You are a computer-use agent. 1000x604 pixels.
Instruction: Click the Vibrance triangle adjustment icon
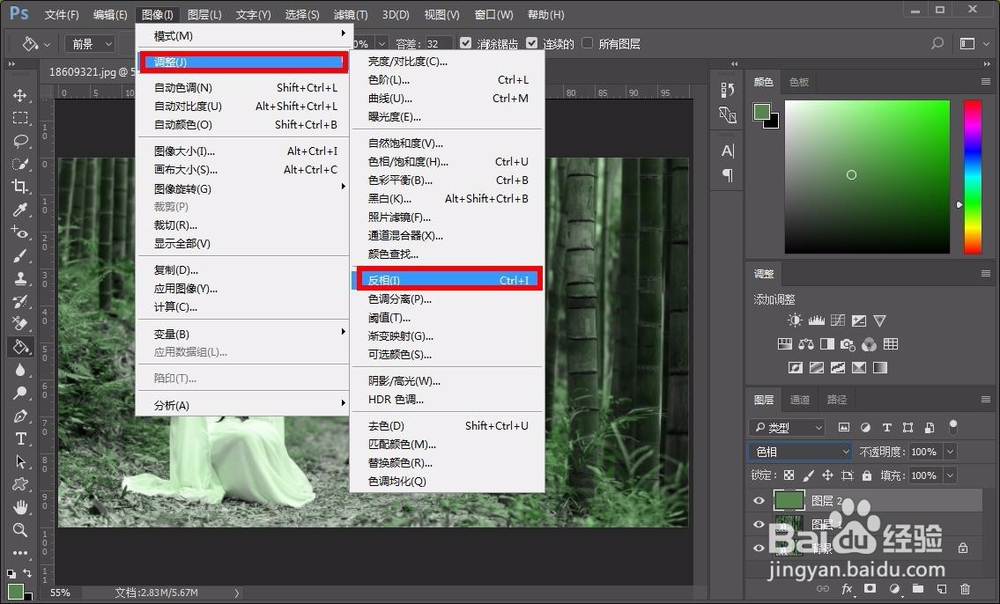879,320
